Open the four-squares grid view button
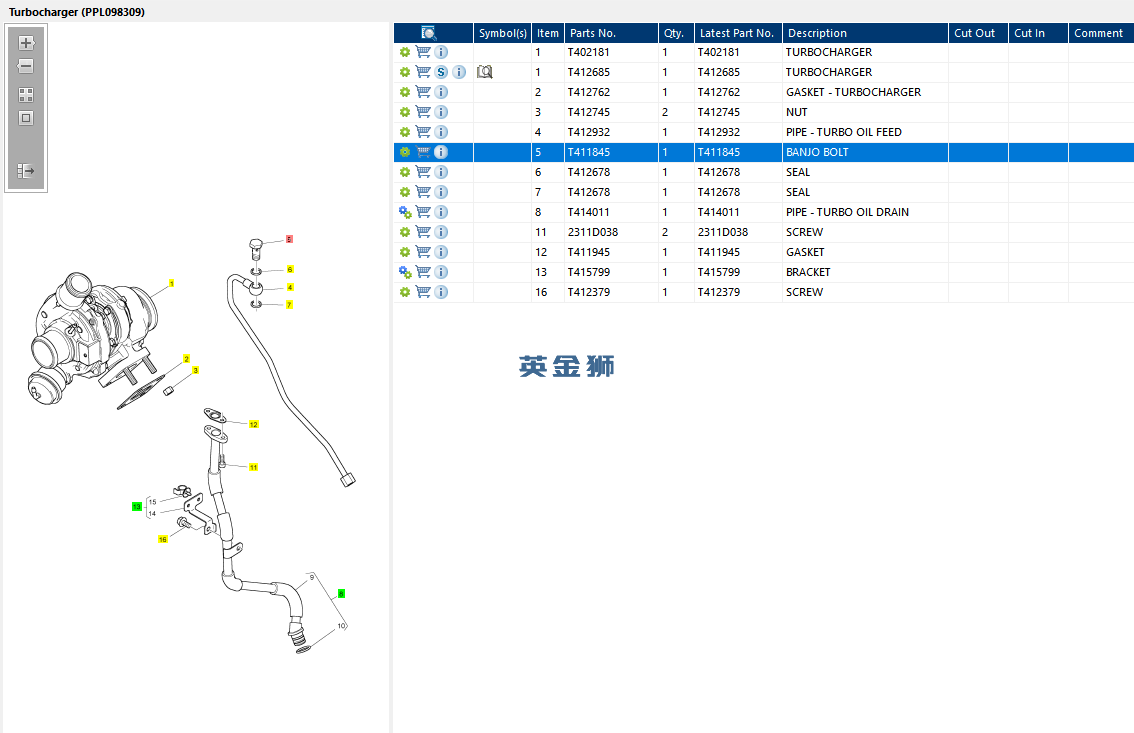This screenshot has height=733, width=1134. 26,95
